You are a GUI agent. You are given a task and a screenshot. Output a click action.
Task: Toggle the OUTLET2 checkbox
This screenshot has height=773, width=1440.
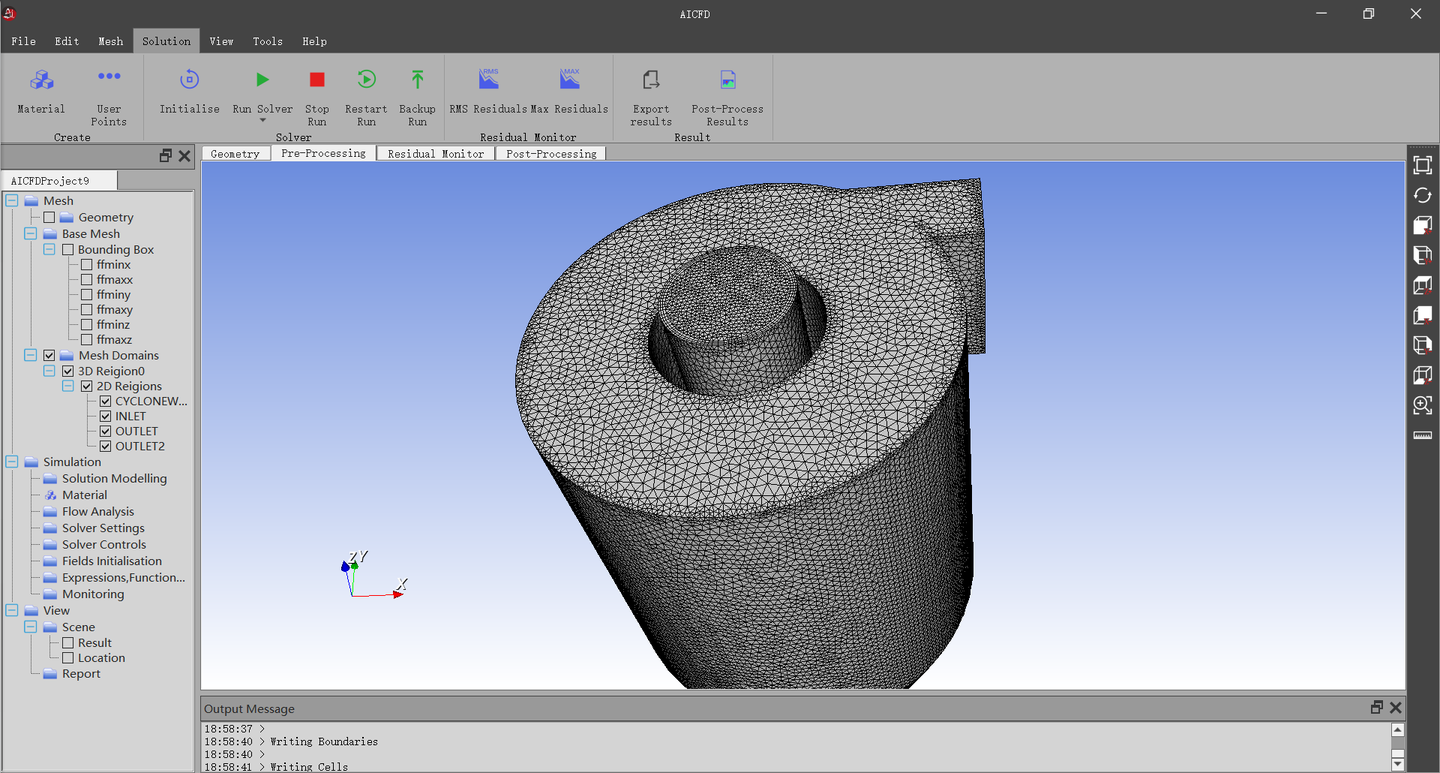click(106, 446)
